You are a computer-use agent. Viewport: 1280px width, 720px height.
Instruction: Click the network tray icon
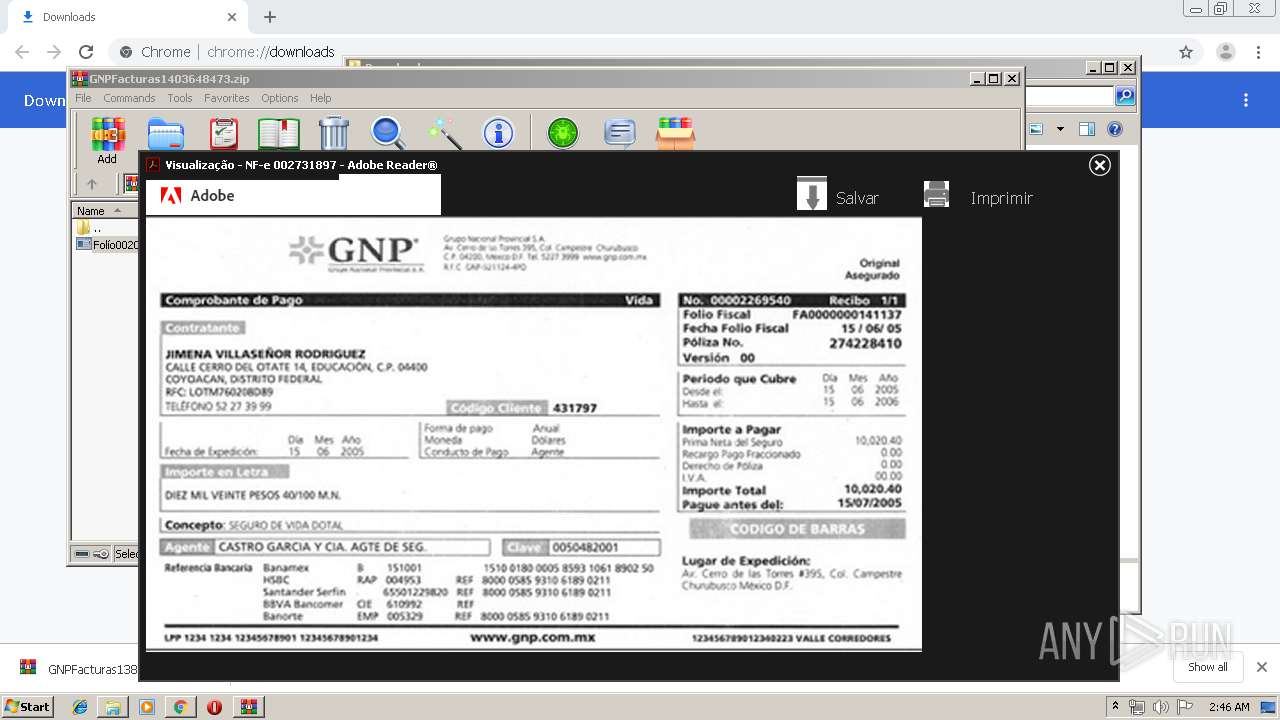pos(1137,707)
